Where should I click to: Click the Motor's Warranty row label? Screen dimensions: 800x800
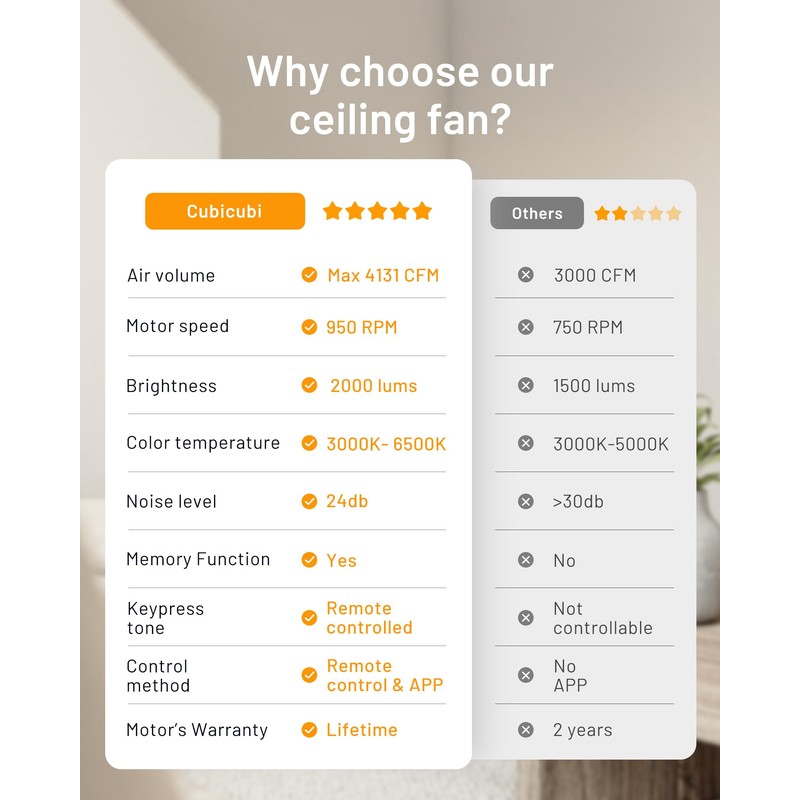click(197, 730)
